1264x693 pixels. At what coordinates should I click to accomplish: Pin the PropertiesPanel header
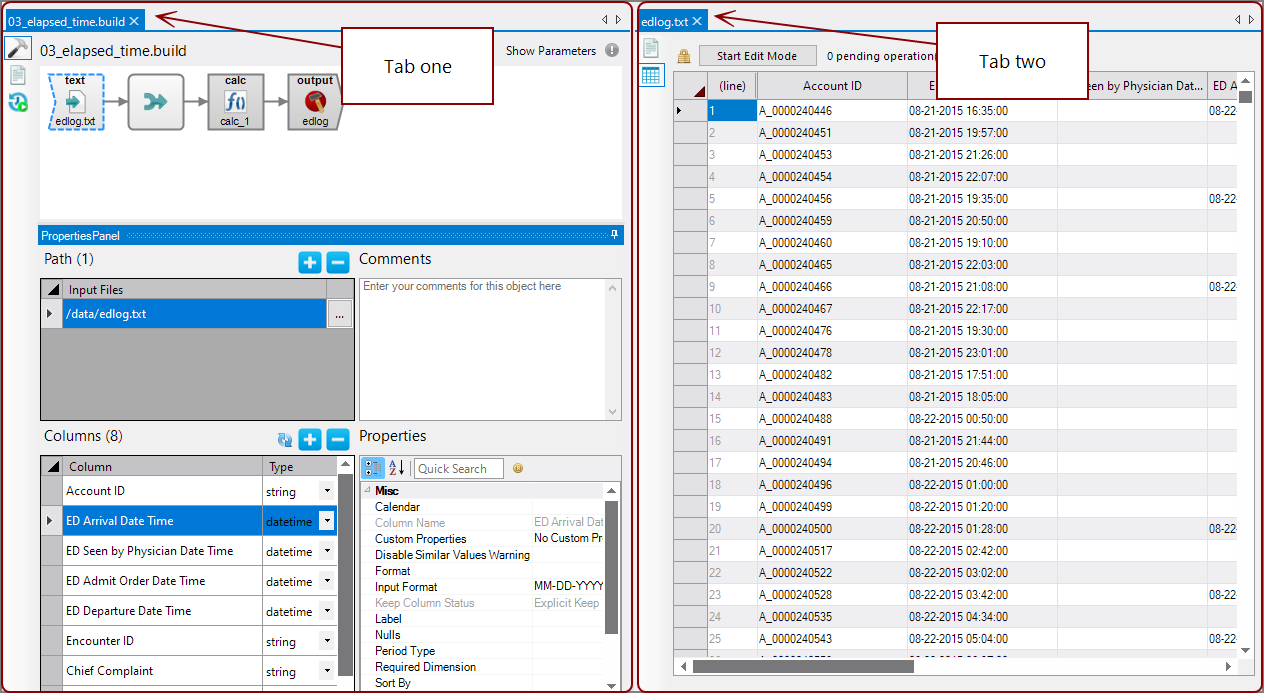[615, 235]
